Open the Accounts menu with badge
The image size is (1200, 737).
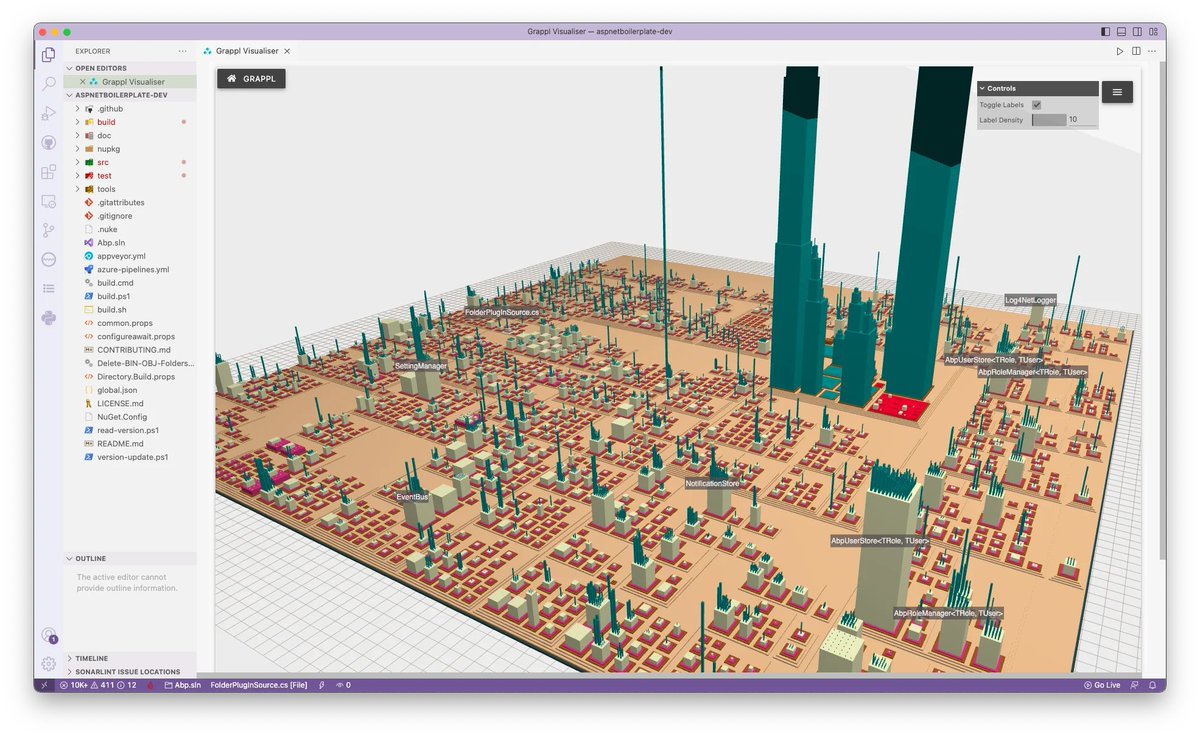[x=48, y=635]
